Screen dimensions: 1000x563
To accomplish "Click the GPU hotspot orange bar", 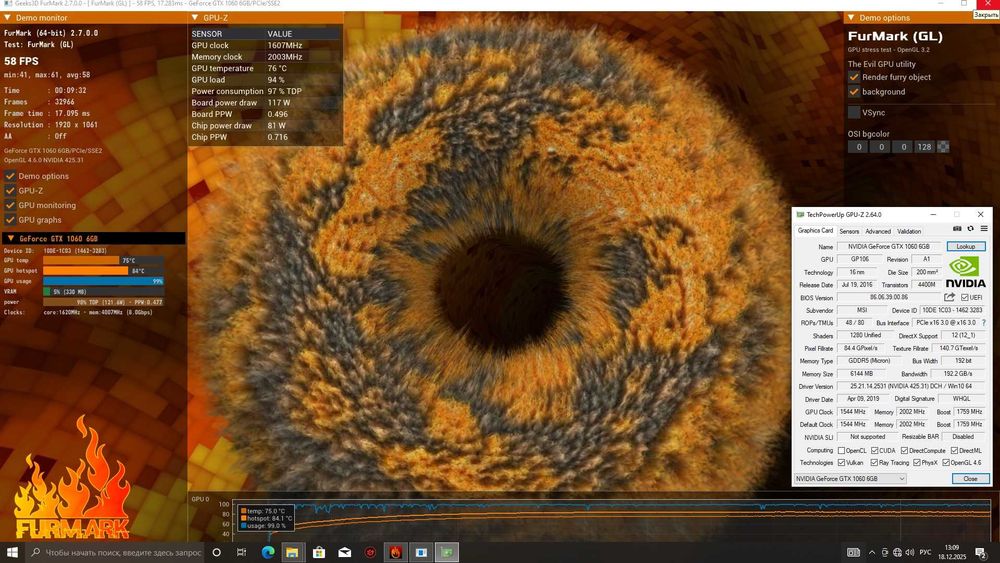I will (x=85, y=271).
